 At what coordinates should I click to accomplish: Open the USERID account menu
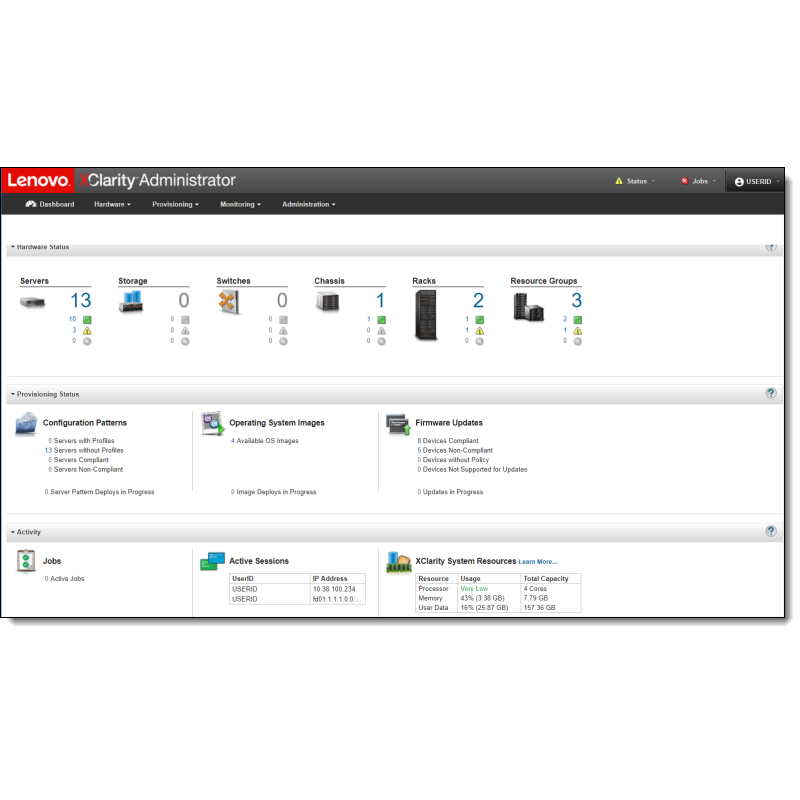757,182
